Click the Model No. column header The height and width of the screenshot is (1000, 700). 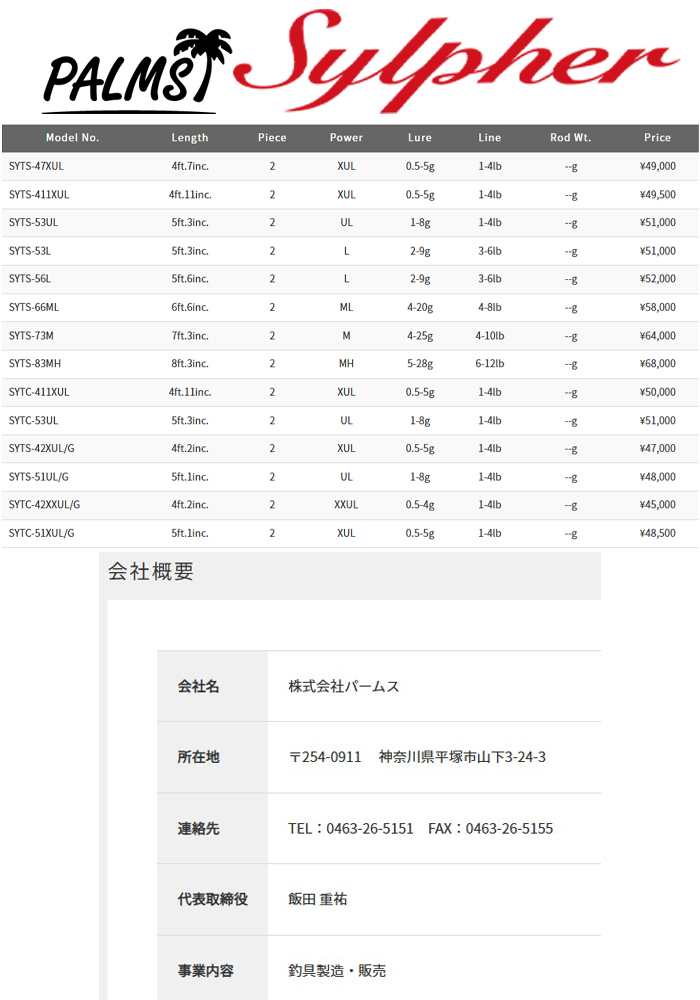click(73, 138)
